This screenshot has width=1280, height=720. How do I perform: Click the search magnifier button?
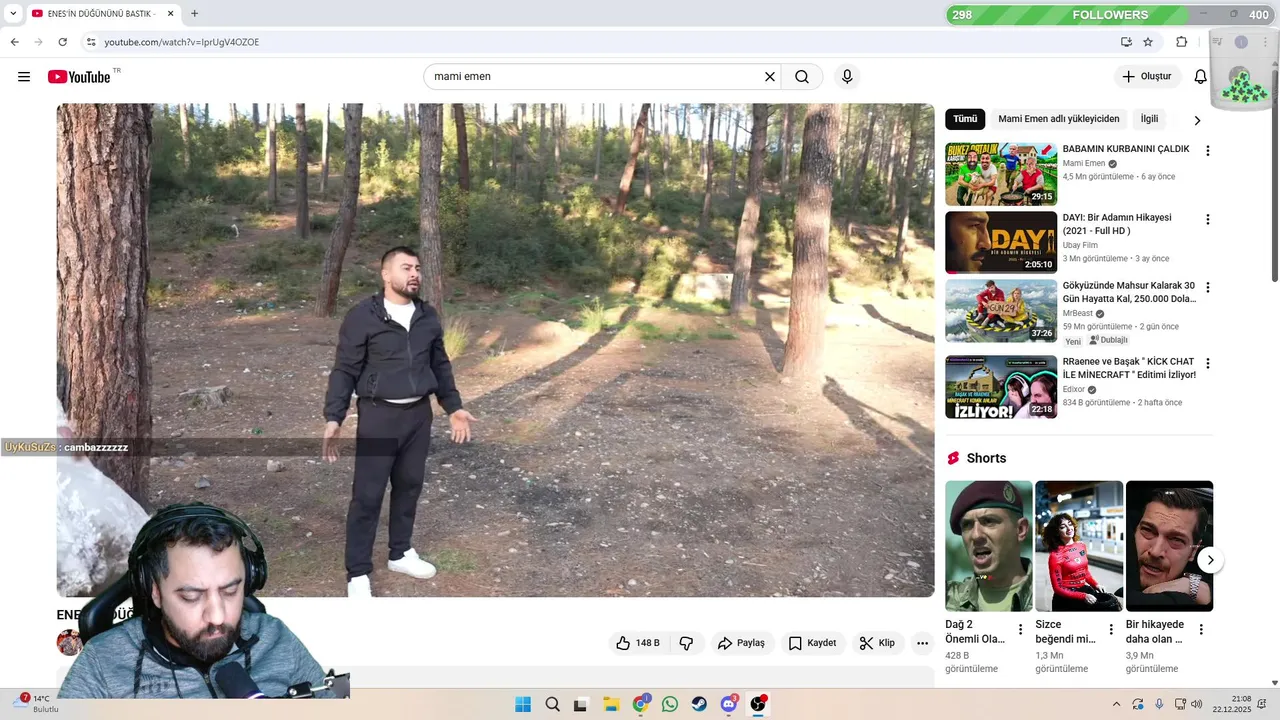pos(802,76)
